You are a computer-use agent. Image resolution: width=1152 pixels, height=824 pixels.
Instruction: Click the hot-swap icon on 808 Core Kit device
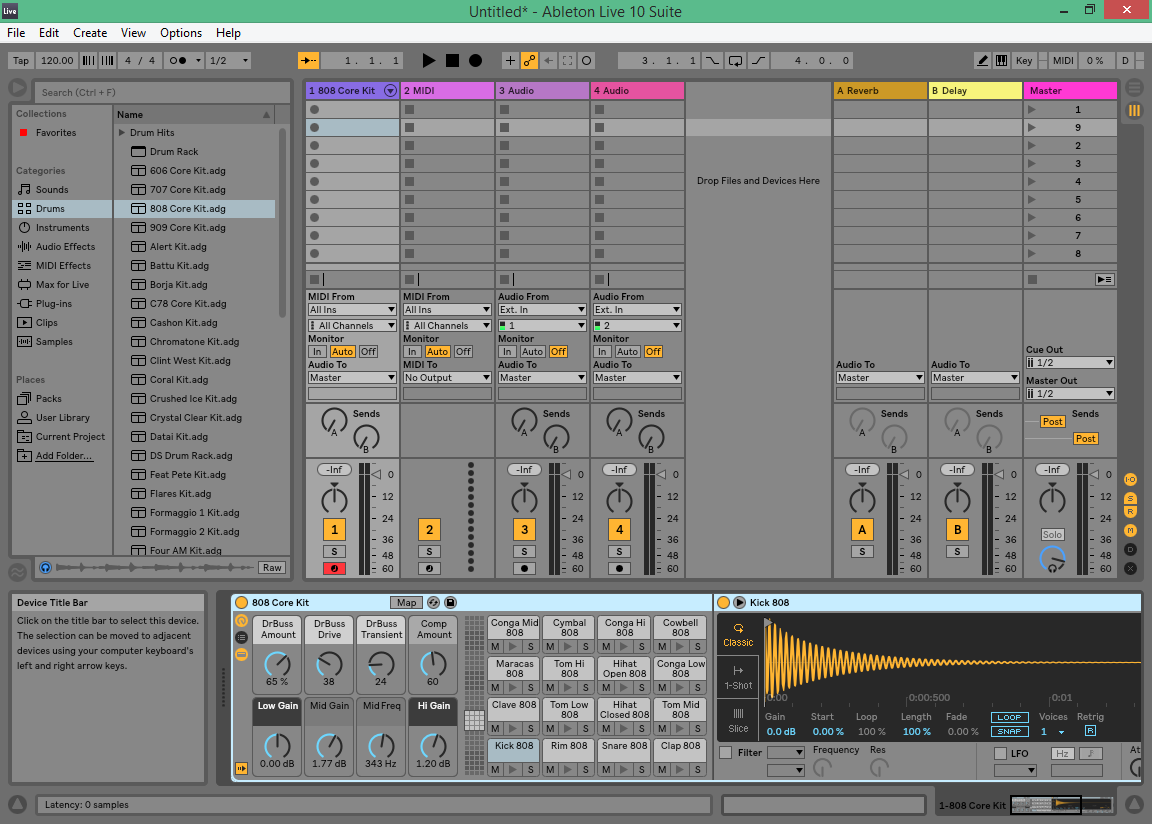point(431,602)
